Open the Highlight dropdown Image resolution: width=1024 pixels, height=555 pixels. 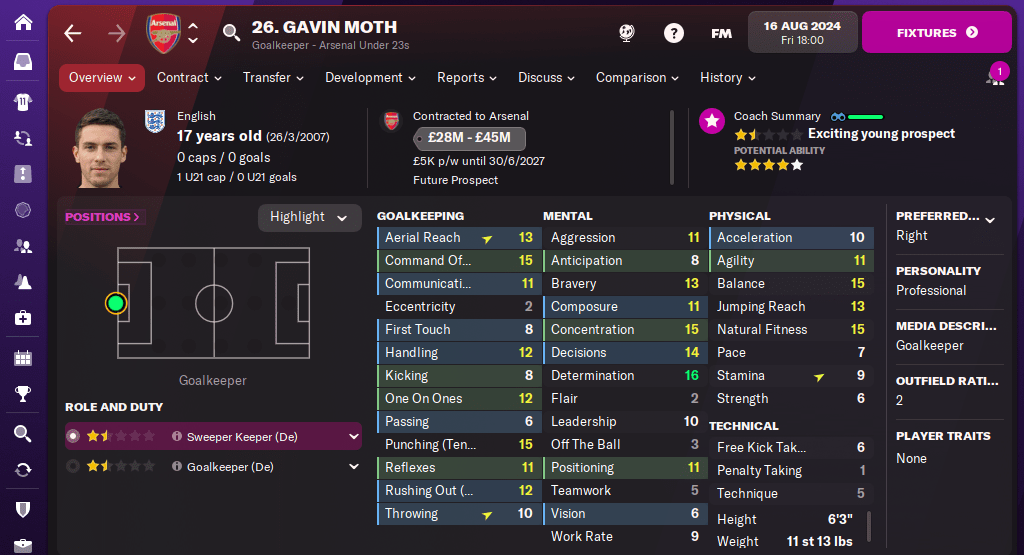coord(309,217)
